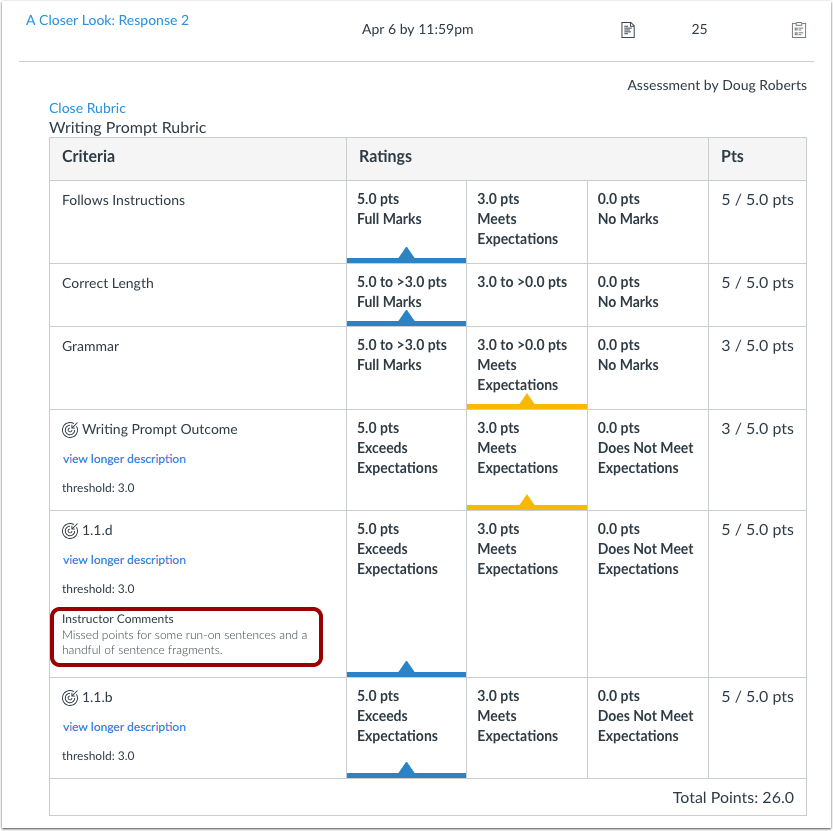Expand longer description for outcome 1.1.d
Image resolution: width=833 pixels, height=831 pixels.
pyautogui.click(x=124, y=560)
